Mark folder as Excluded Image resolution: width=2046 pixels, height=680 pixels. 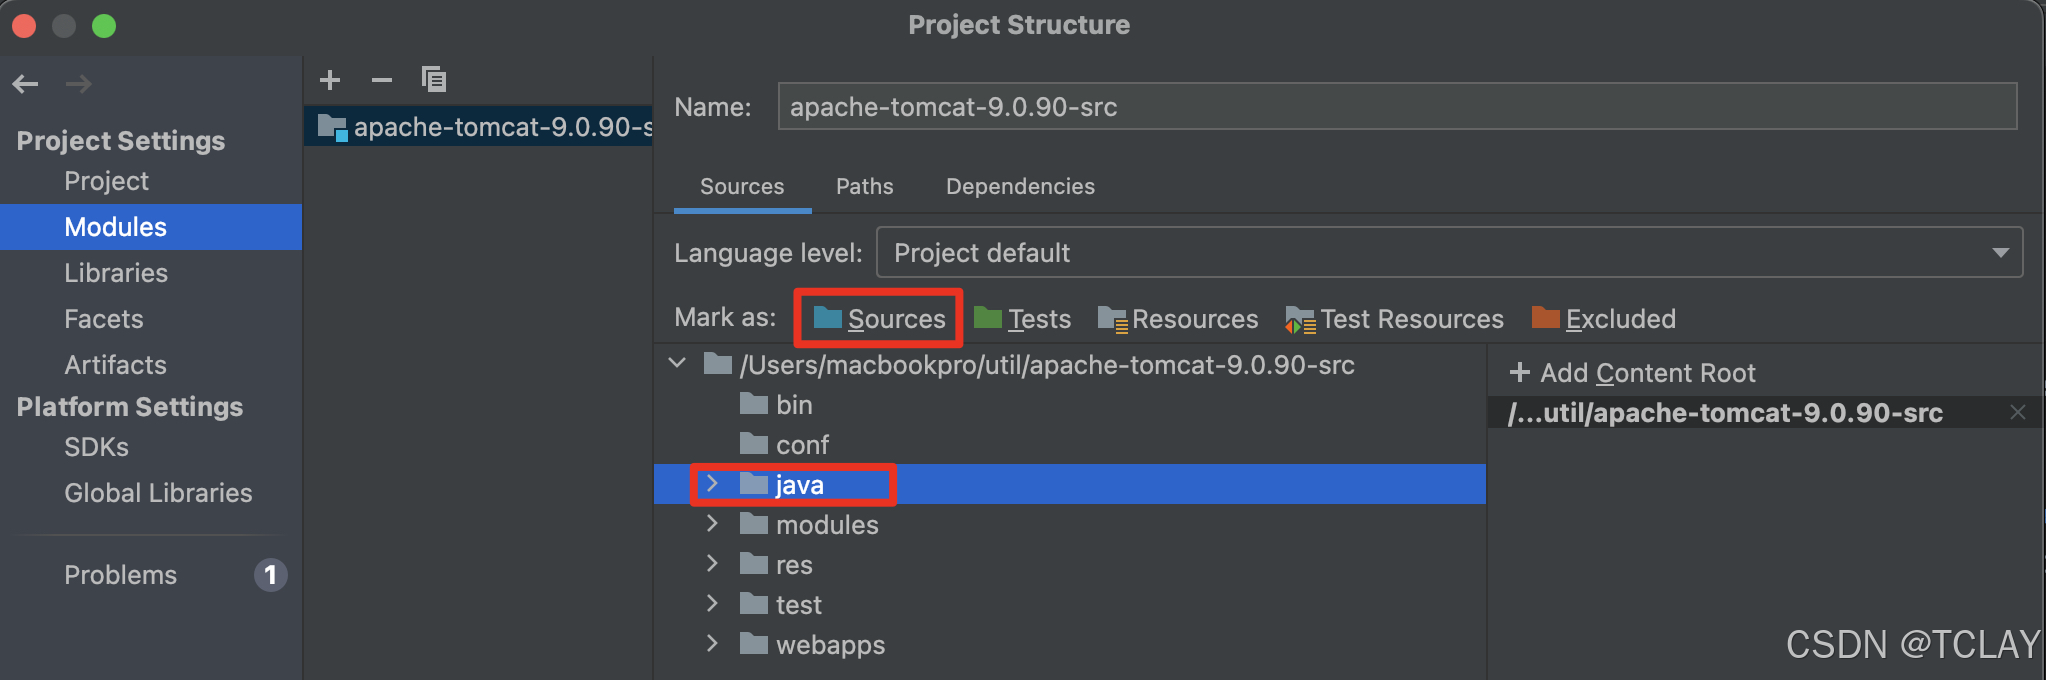click(1604, 319)
